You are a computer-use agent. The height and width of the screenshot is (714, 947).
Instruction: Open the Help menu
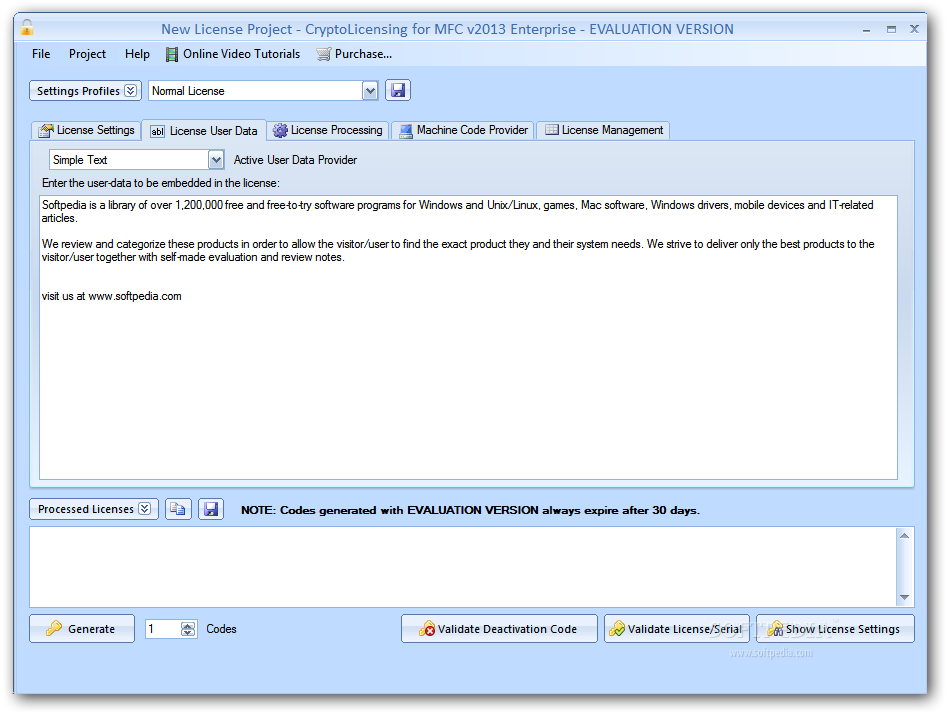137,54
